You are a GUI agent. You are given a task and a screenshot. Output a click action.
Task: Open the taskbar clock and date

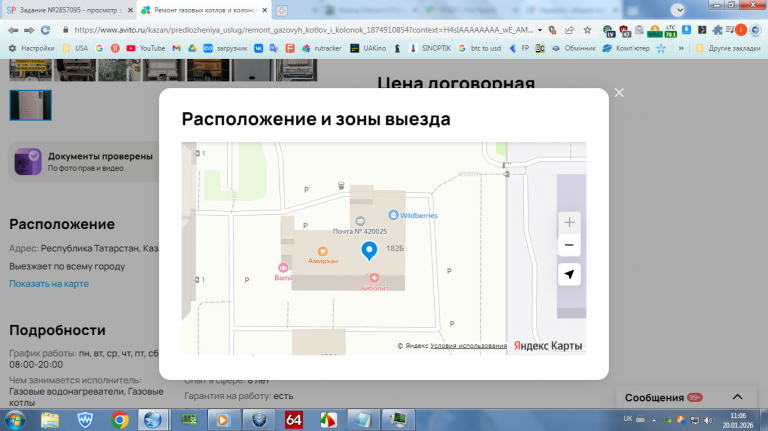pyautogui.click(x=738, y=420)
